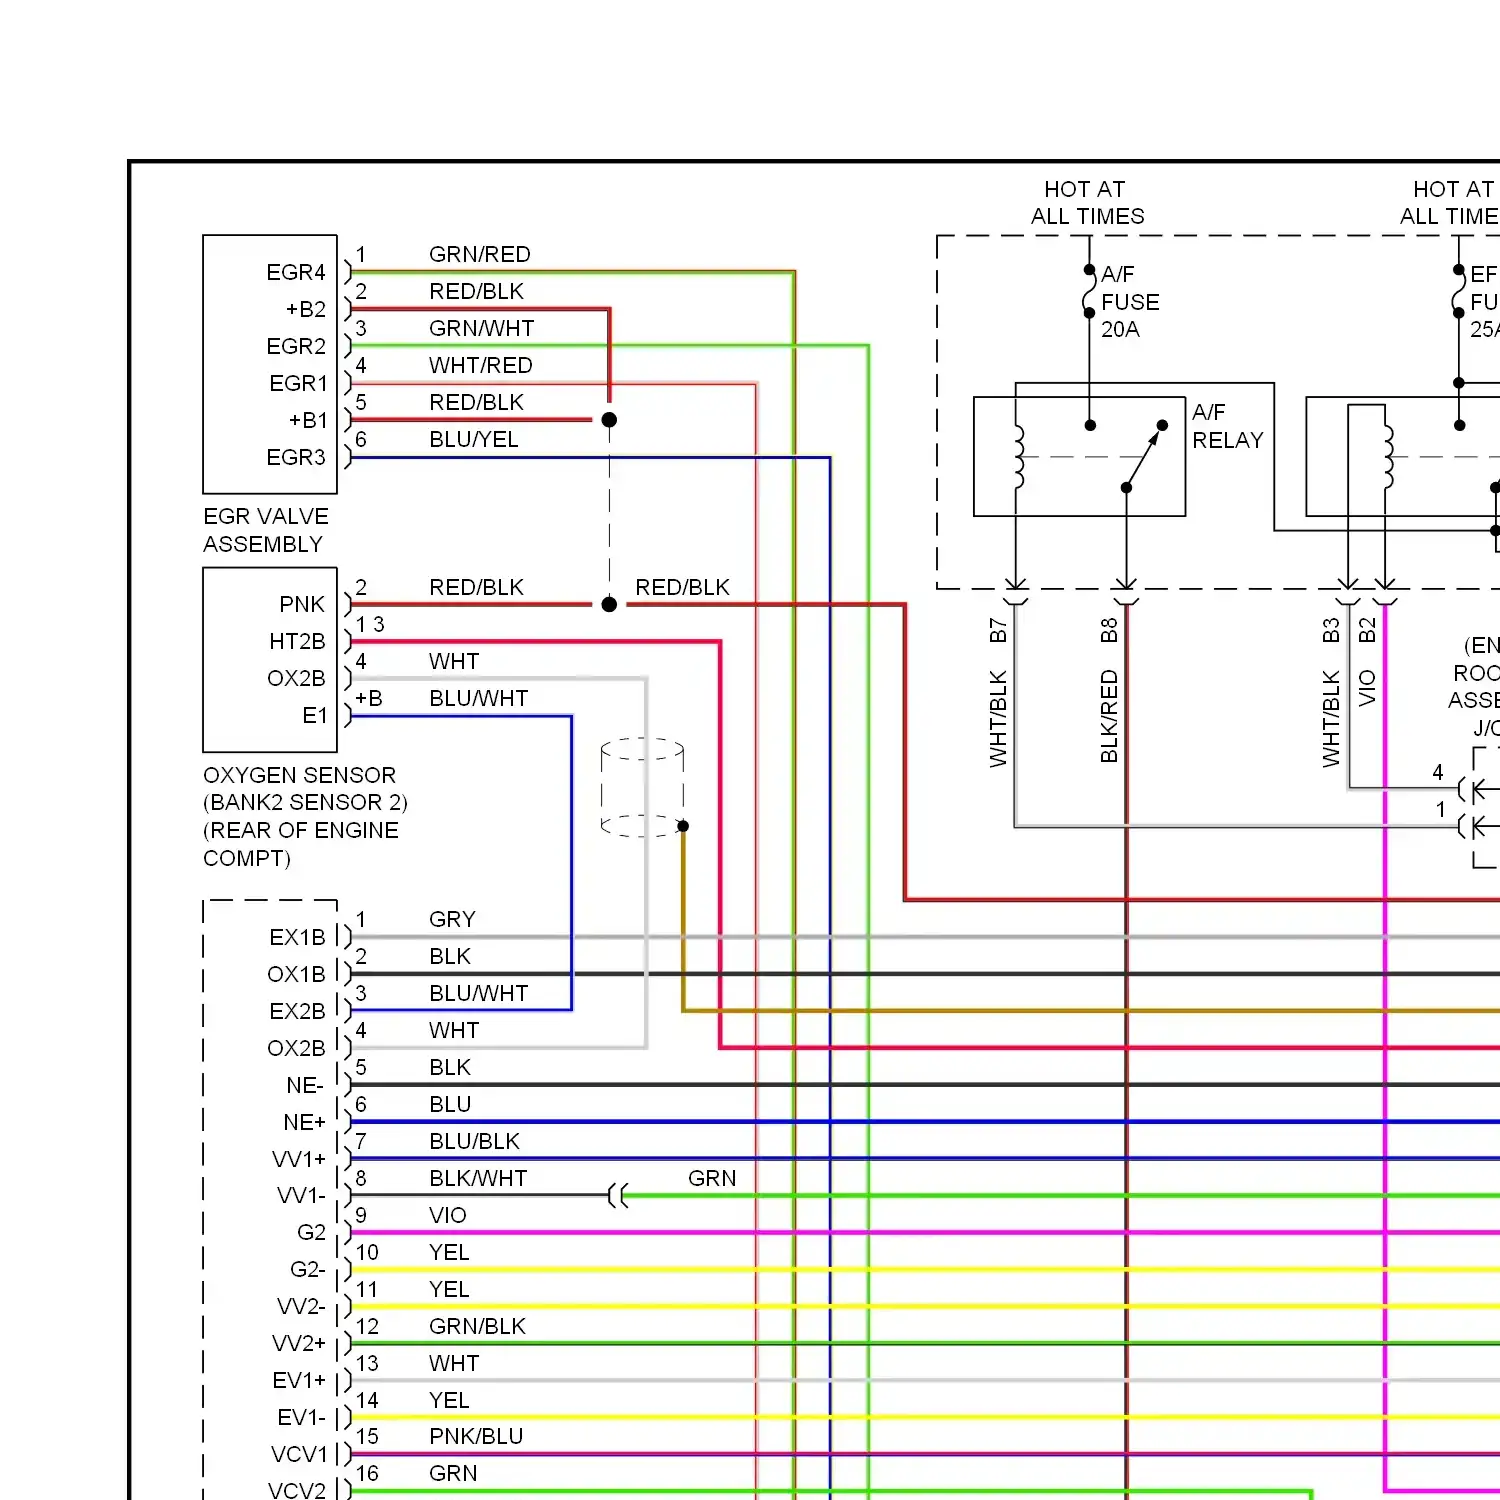Select the PNK pin label
The width and height of the screenshot is (1500, 1500).
pyautogui.click(x=302, y=604)
